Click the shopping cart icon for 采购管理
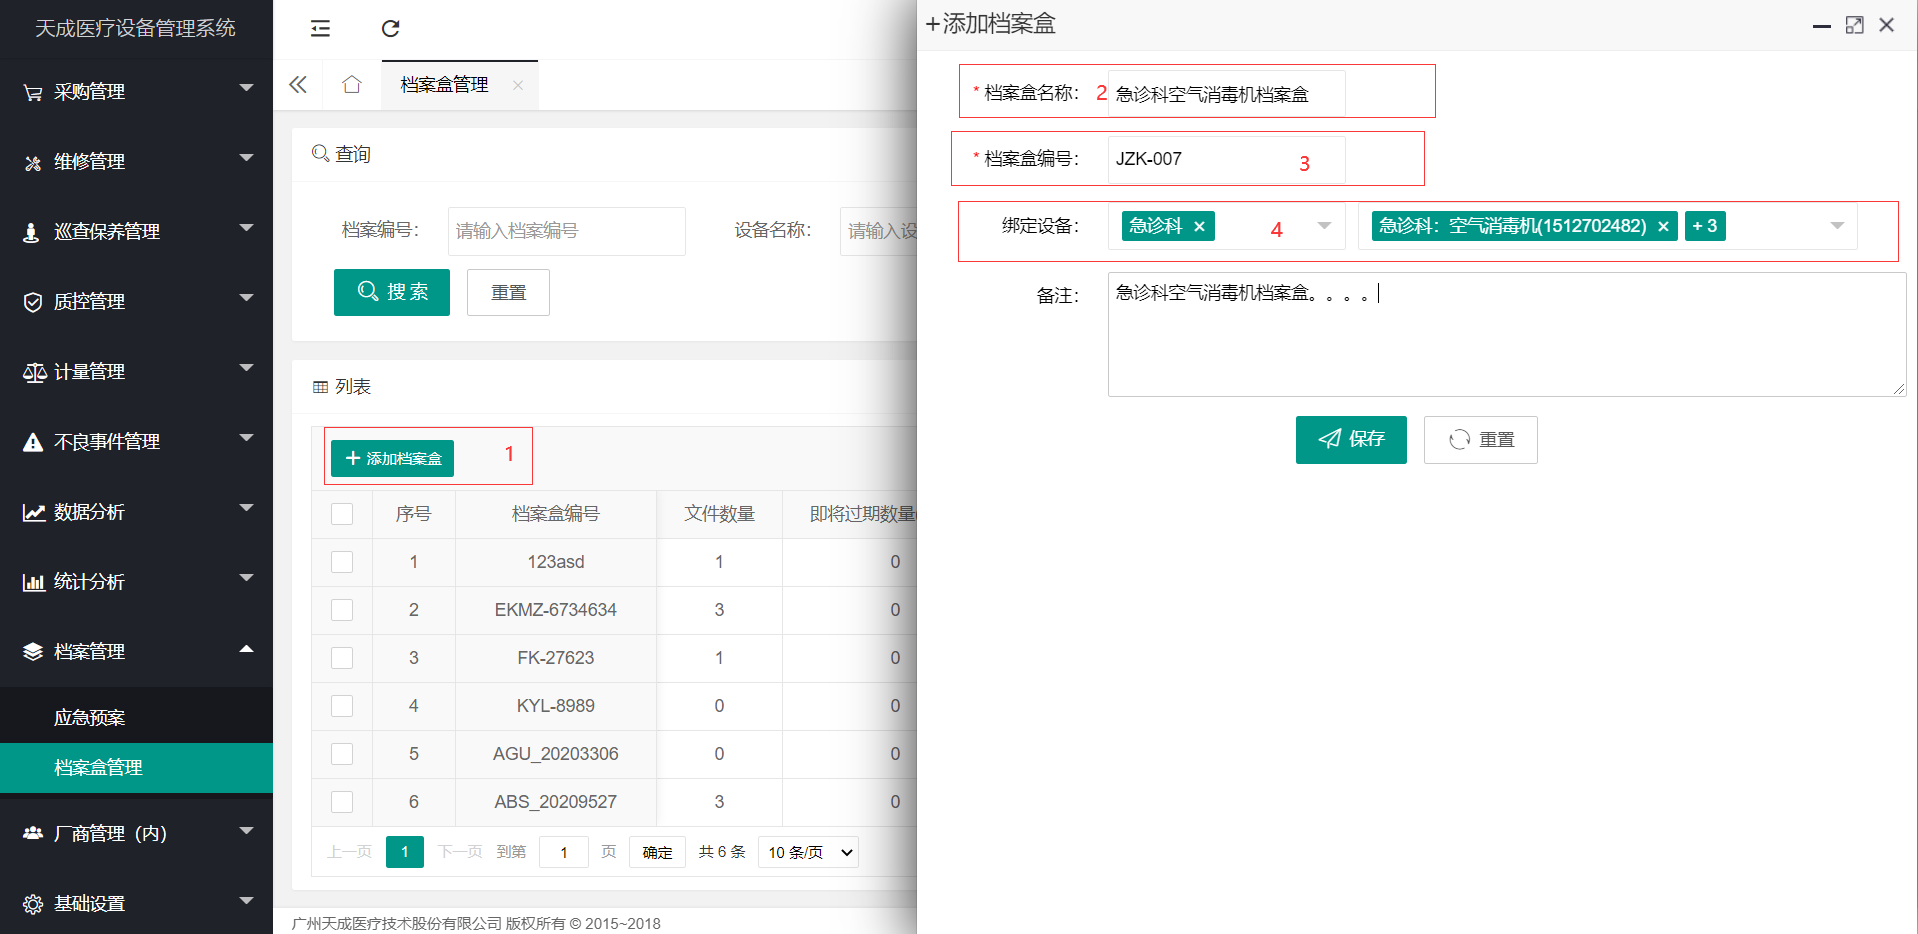Image resolution: width=1918 pixels, height=934 pixels. (x=33, y=92)
